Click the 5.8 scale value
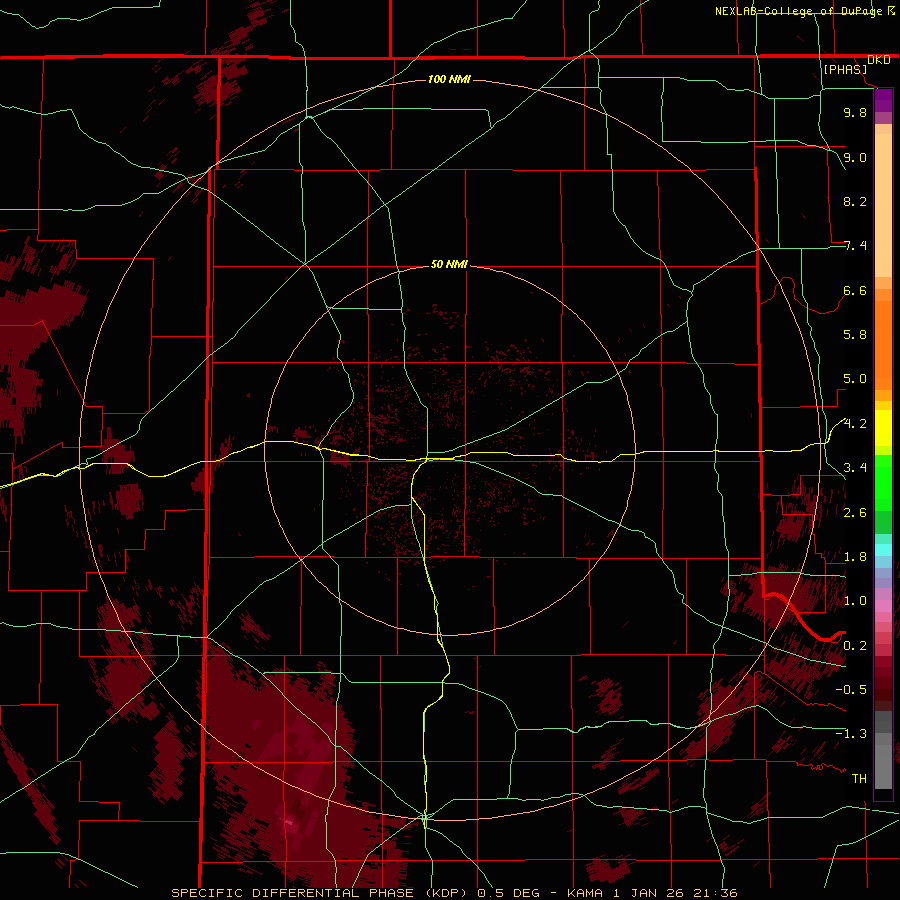Image resolution: width=900 pixels, height=900 pixels. click(x=855, y=335)
